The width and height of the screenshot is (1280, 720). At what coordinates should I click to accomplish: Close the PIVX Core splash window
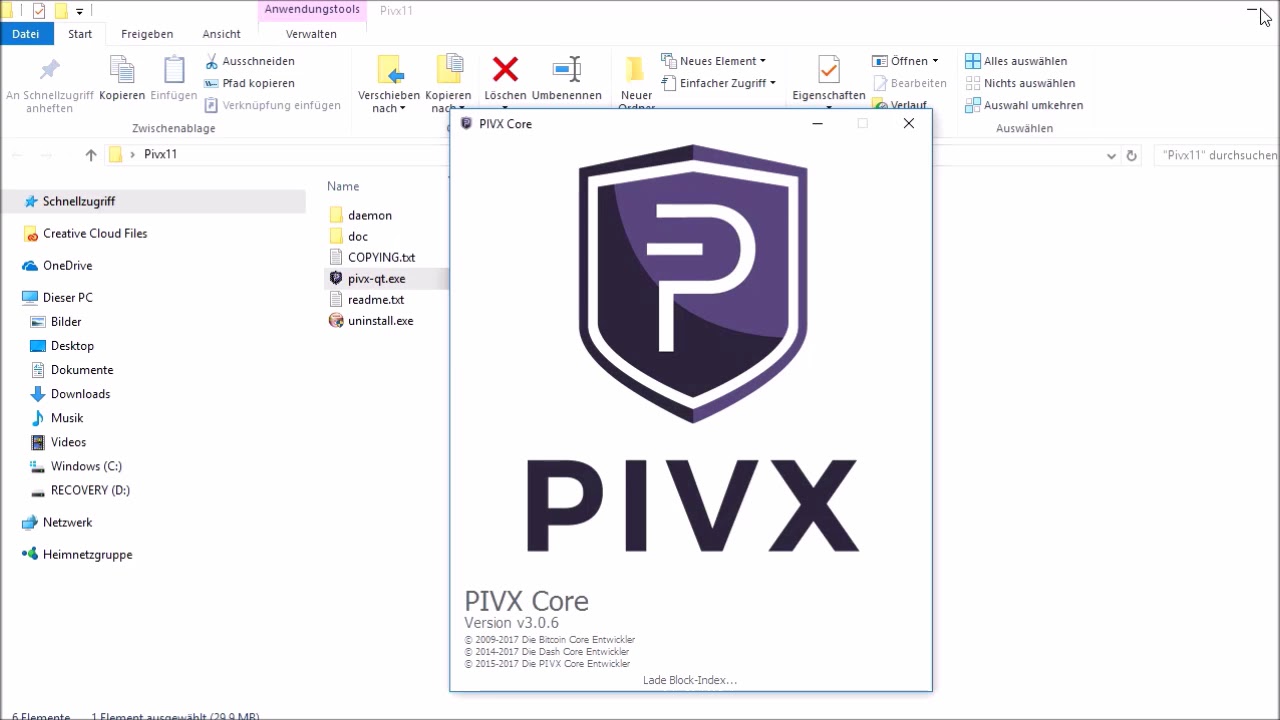(x=908, y=124)
